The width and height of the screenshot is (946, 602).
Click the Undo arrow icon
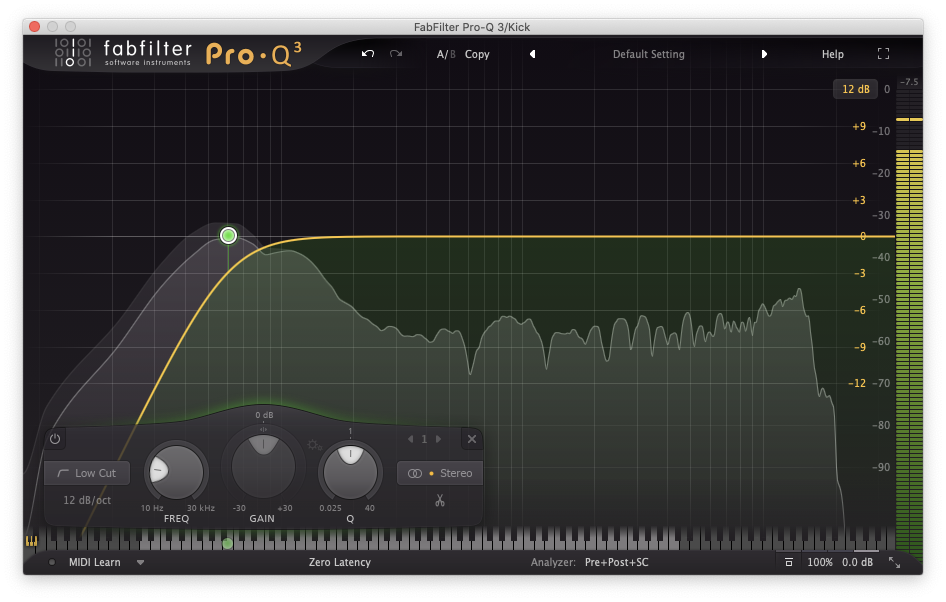(367, 54)
